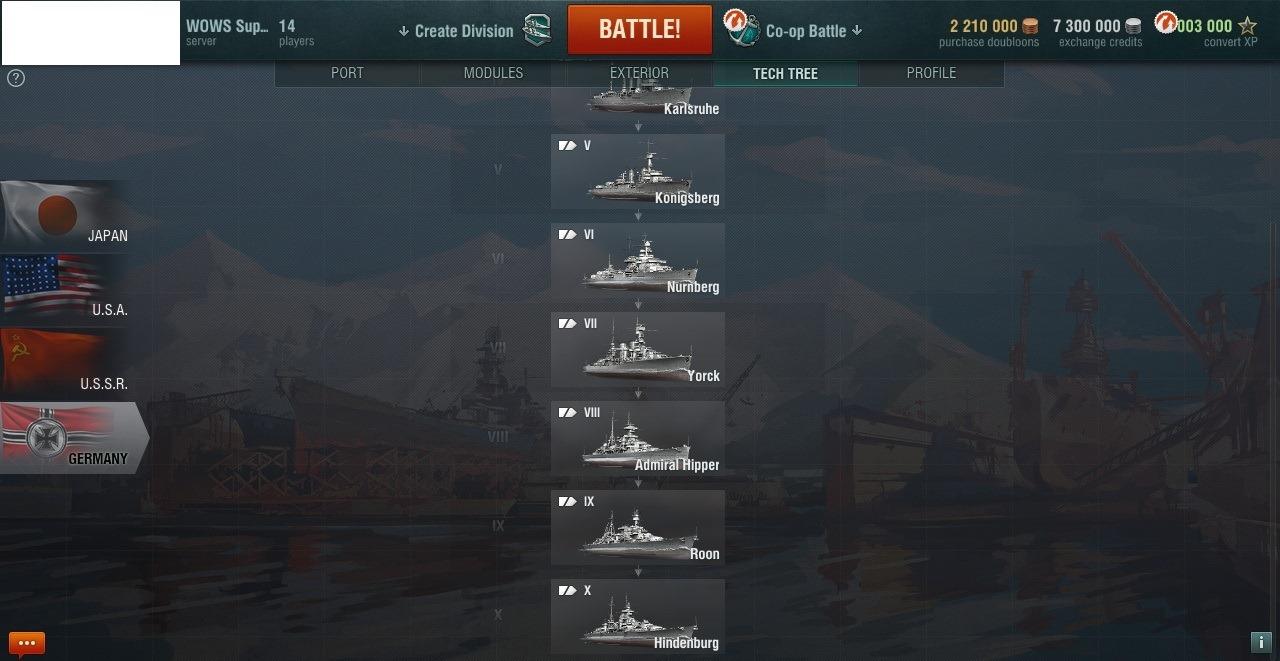1280x661 pixels.
Task: Go to the PORT tab
Action: 347,73
